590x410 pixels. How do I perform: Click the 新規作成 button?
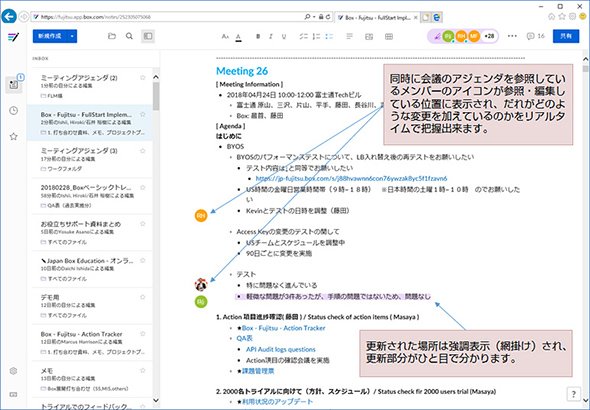coord(50,36)
